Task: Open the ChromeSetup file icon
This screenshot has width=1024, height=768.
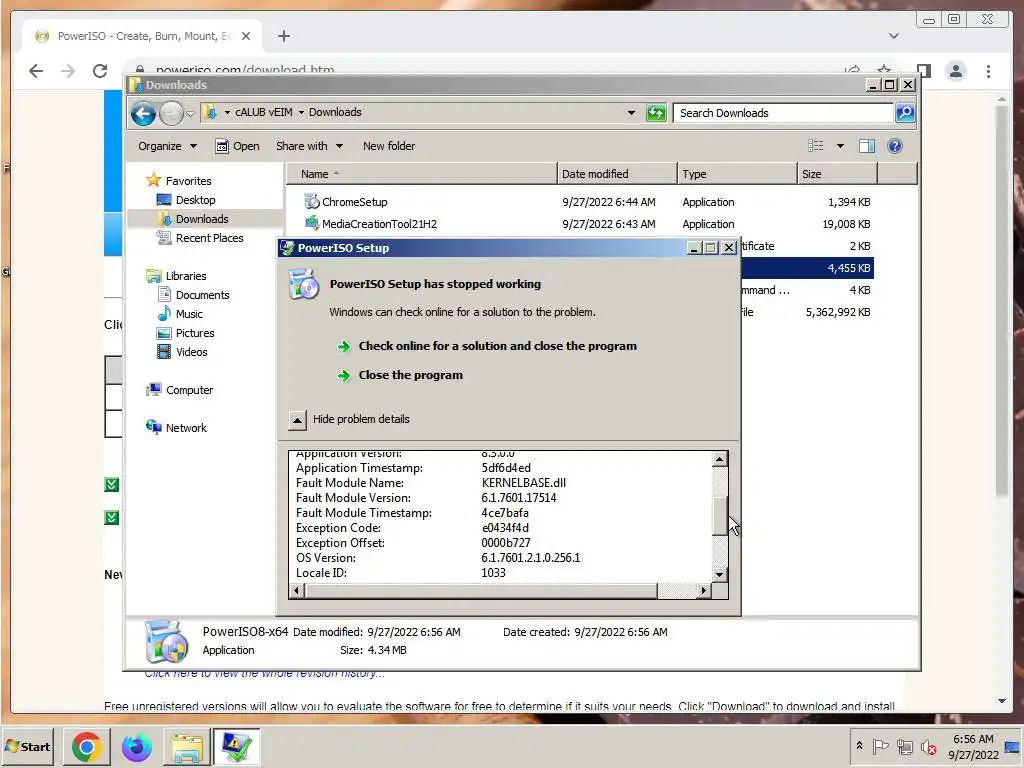Action: point(312,201)
